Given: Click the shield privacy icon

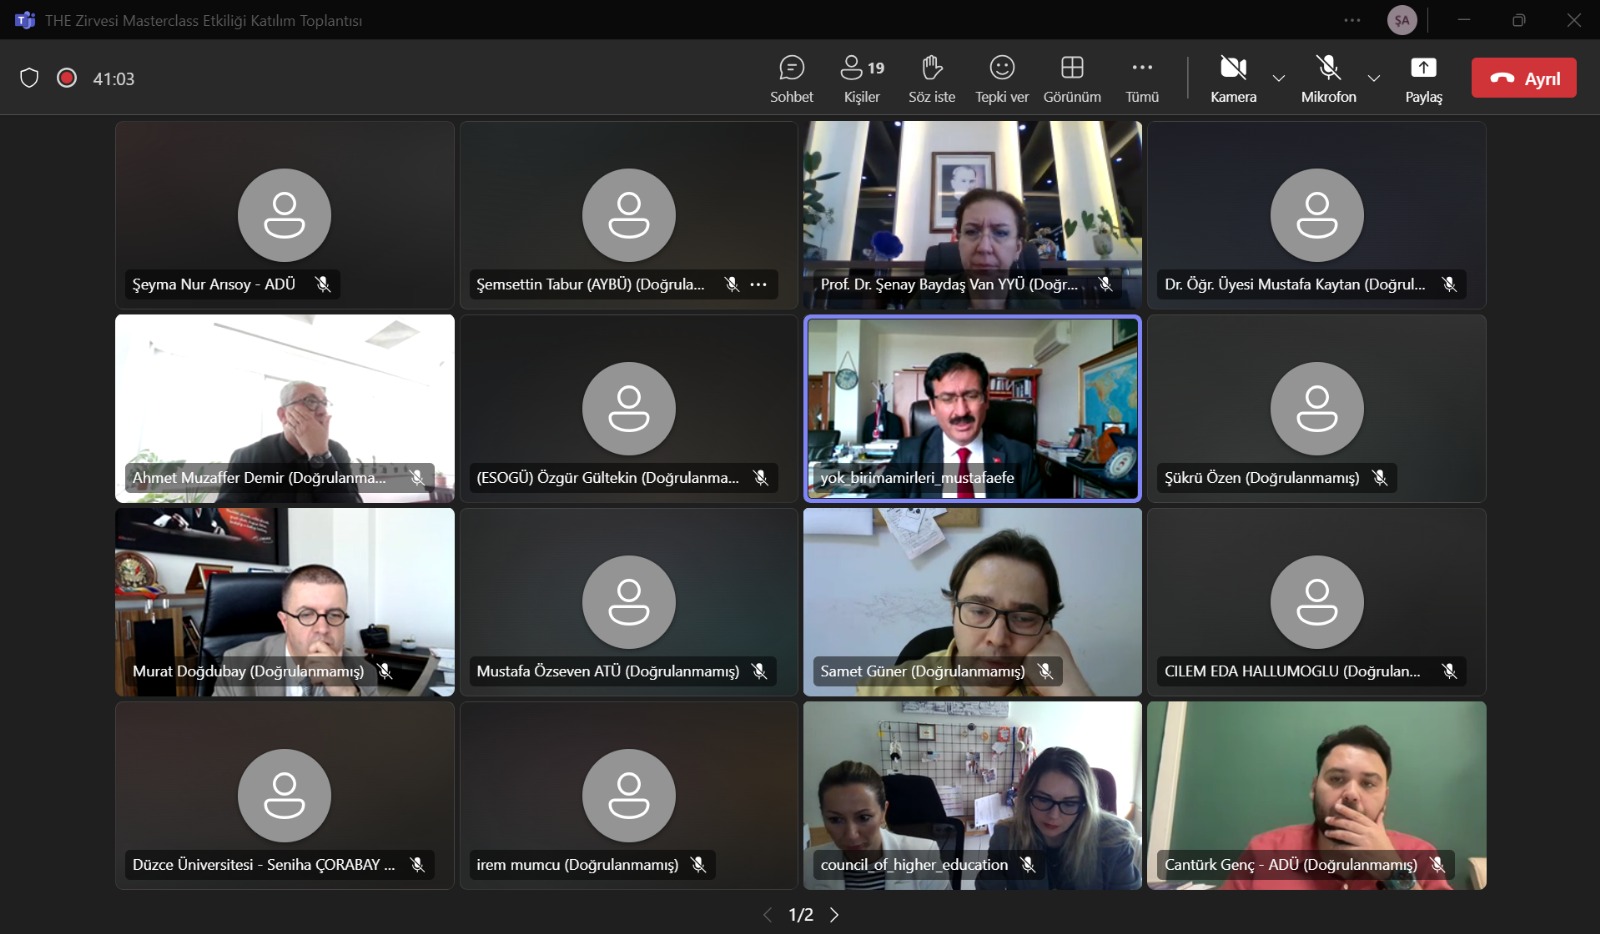Looking at the screenshot, I should pyautogui.click(x=29, y=78).
